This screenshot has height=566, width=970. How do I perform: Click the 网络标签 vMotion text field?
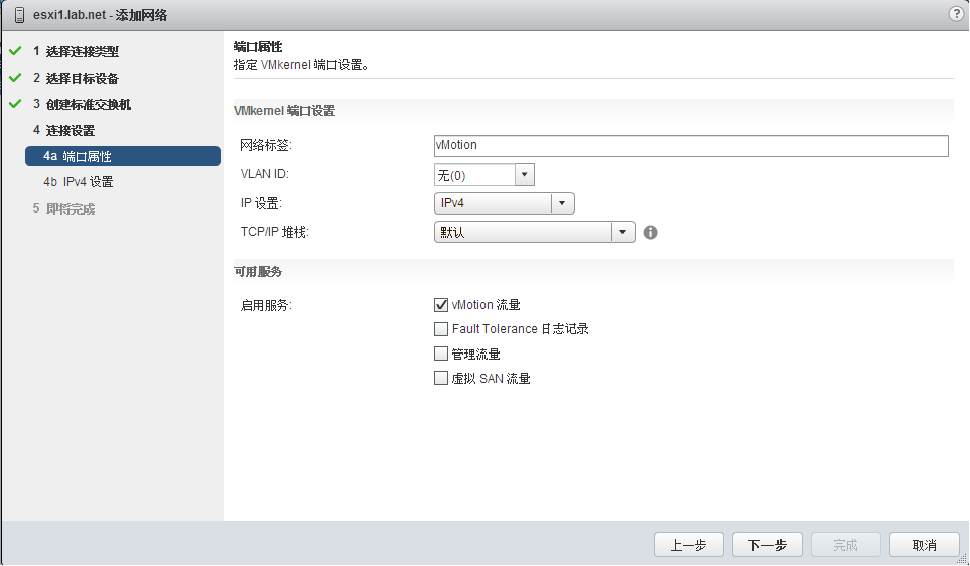691,145
